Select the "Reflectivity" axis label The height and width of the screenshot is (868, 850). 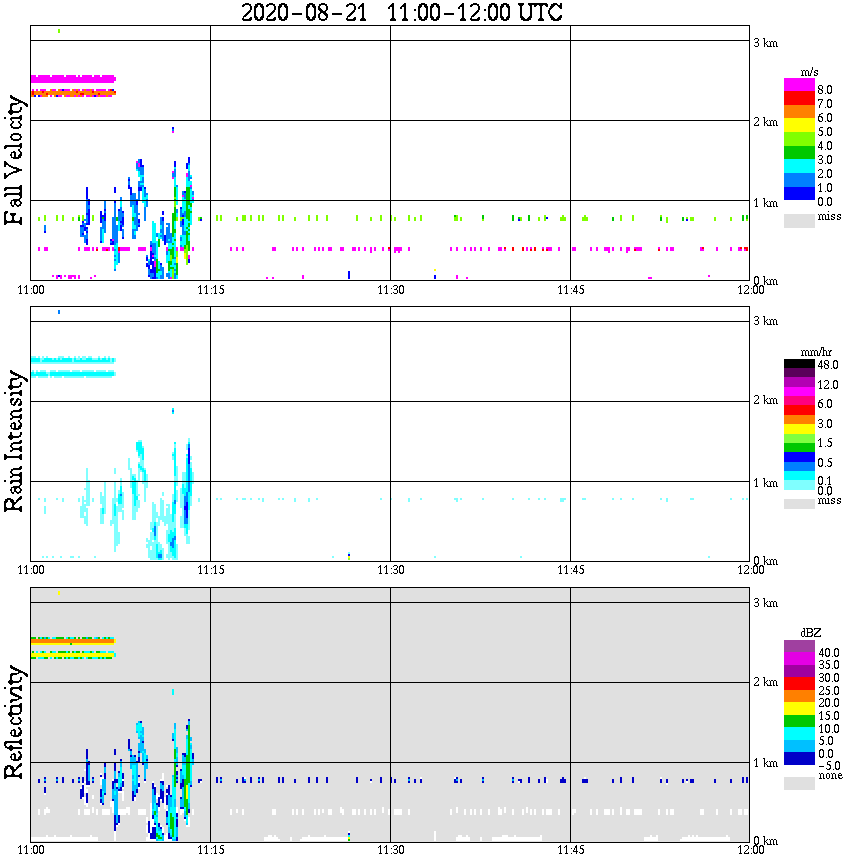pyautogui.click(x=14, y=722)
